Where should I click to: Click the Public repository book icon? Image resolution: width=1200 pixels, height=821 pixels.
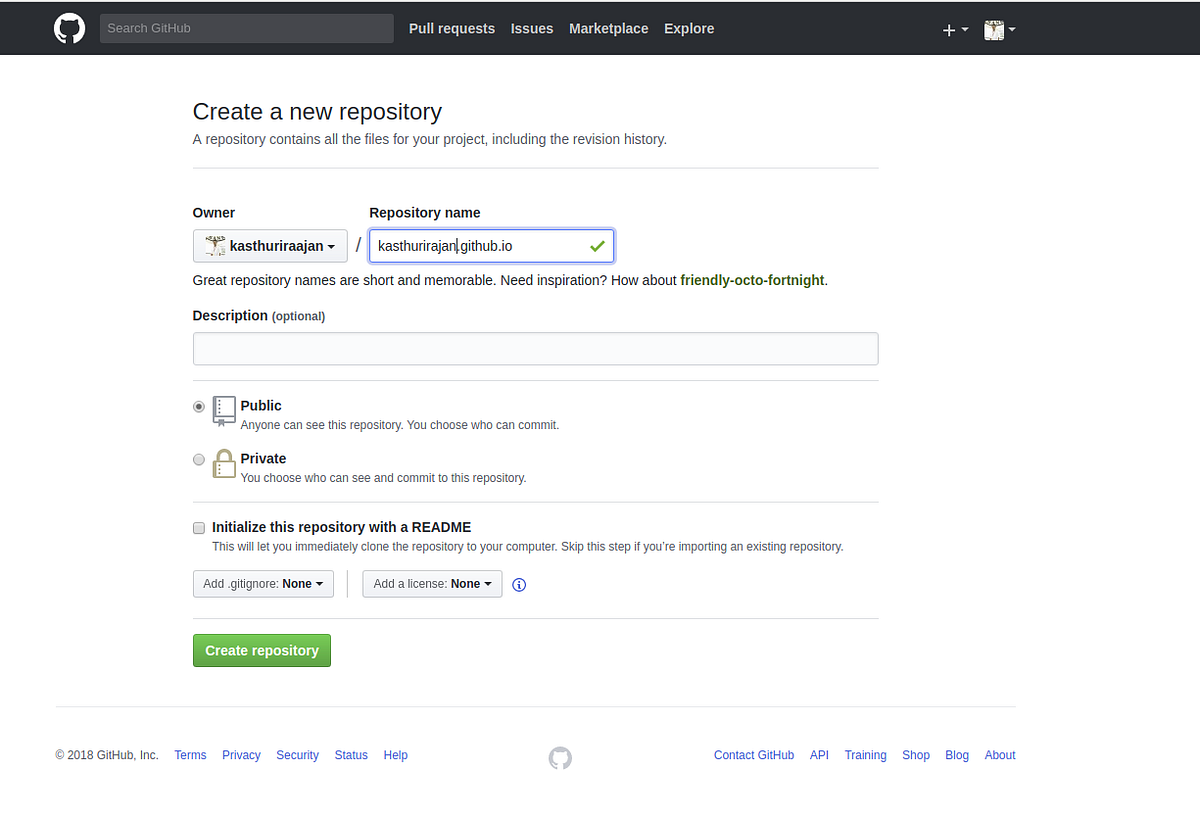coord(224,411)
